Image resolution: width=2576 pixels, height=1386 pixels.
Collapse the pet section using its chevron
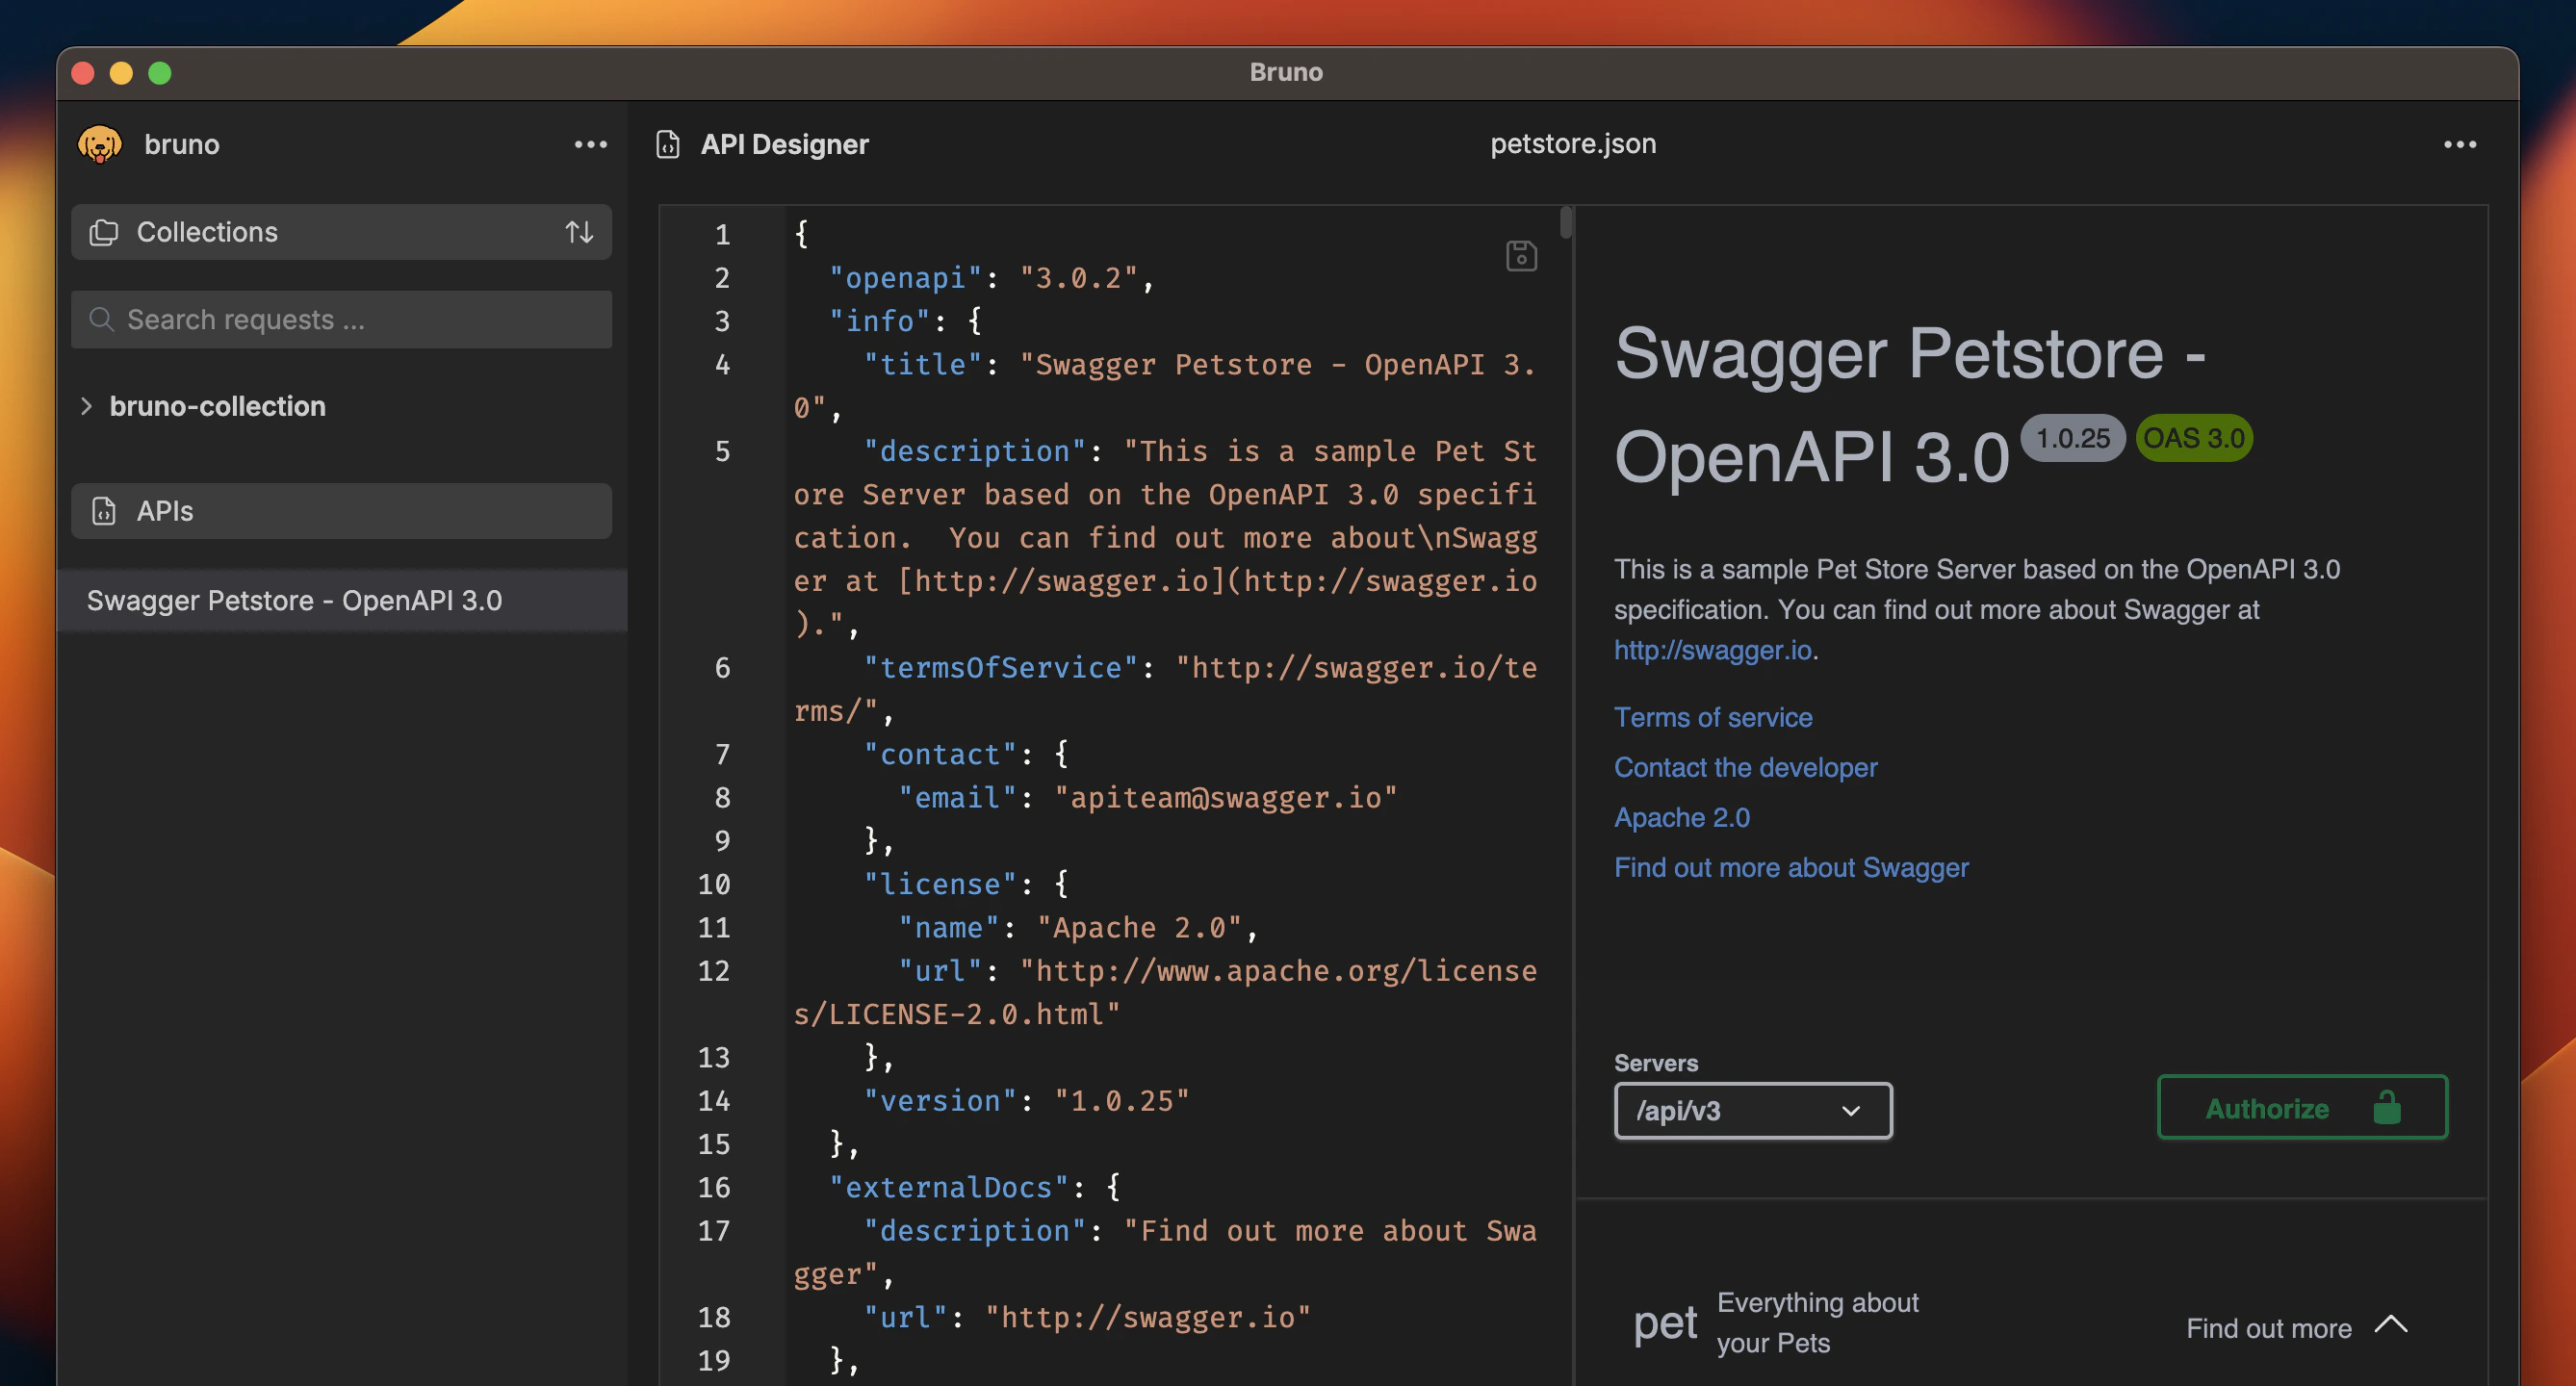[2391, 1324]
